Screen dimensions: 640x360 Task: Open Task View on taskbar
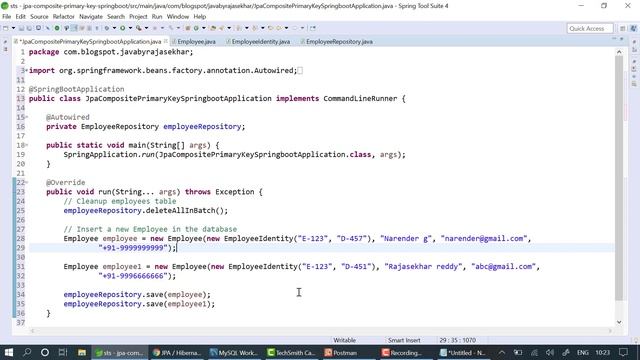pyautogui.click(x=62, y=352)
